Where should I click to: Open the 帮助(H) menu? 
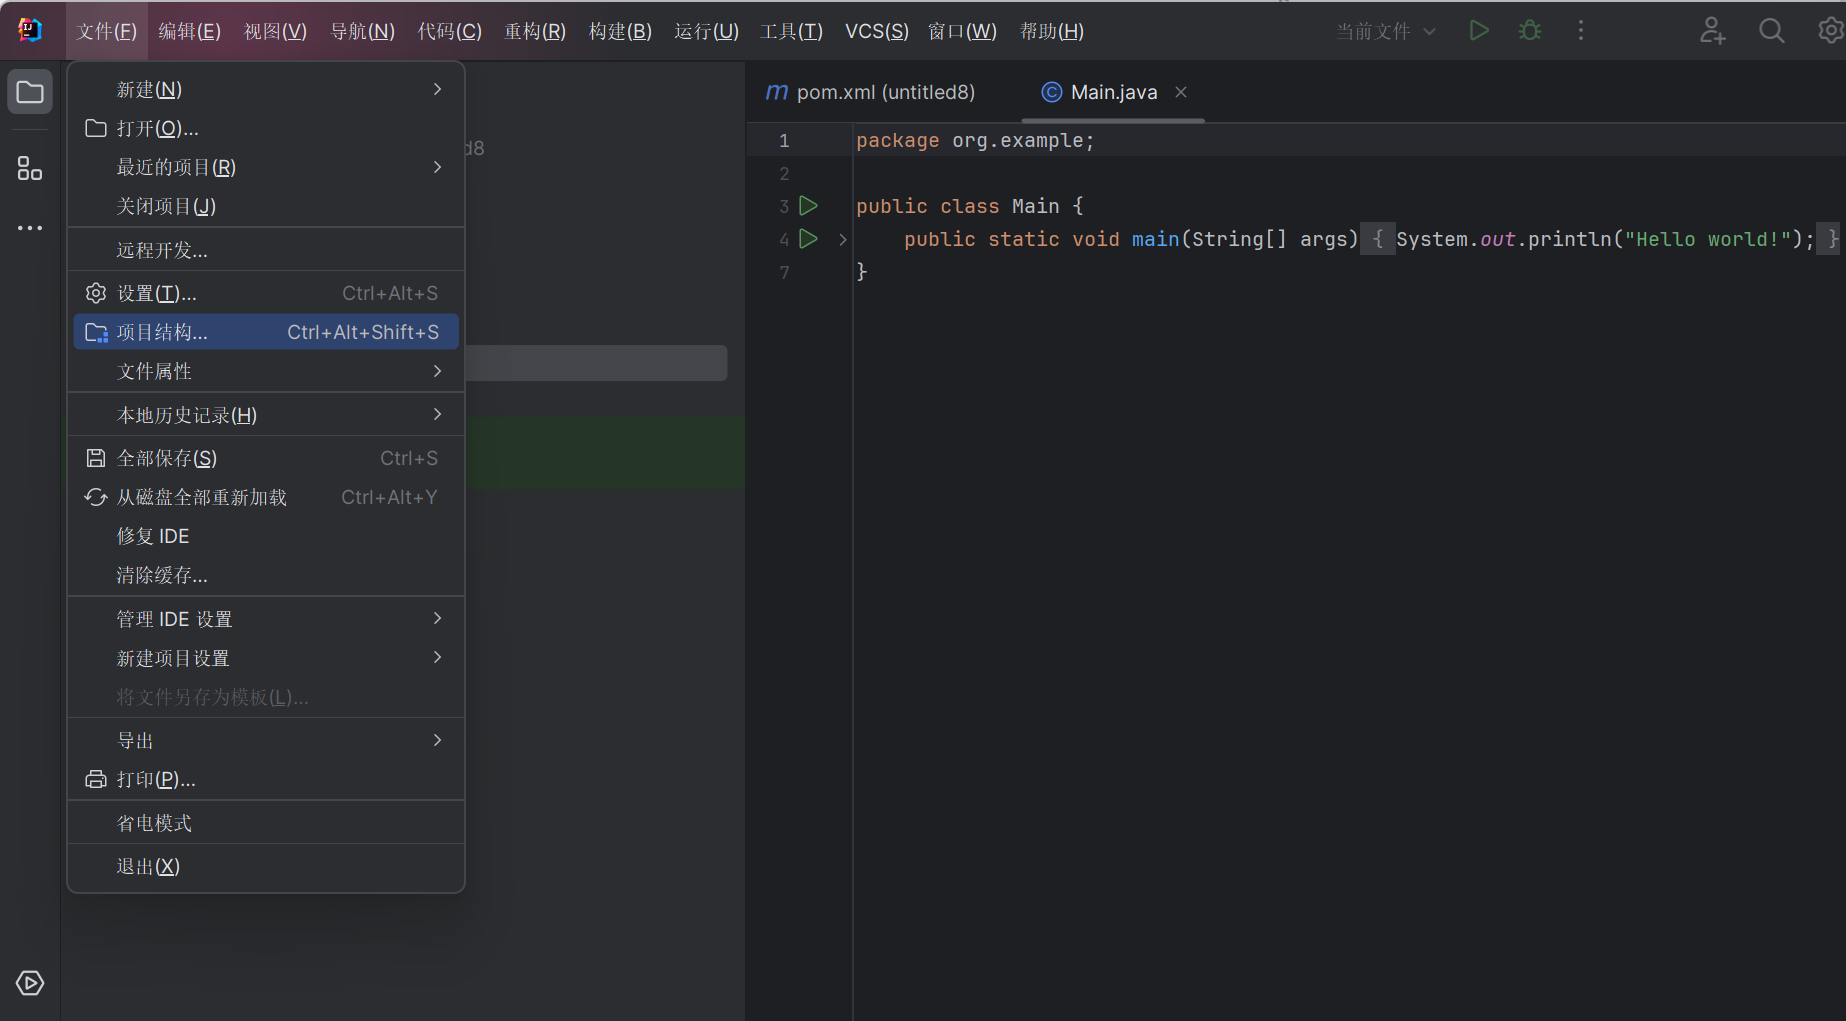pos(1051,31)
